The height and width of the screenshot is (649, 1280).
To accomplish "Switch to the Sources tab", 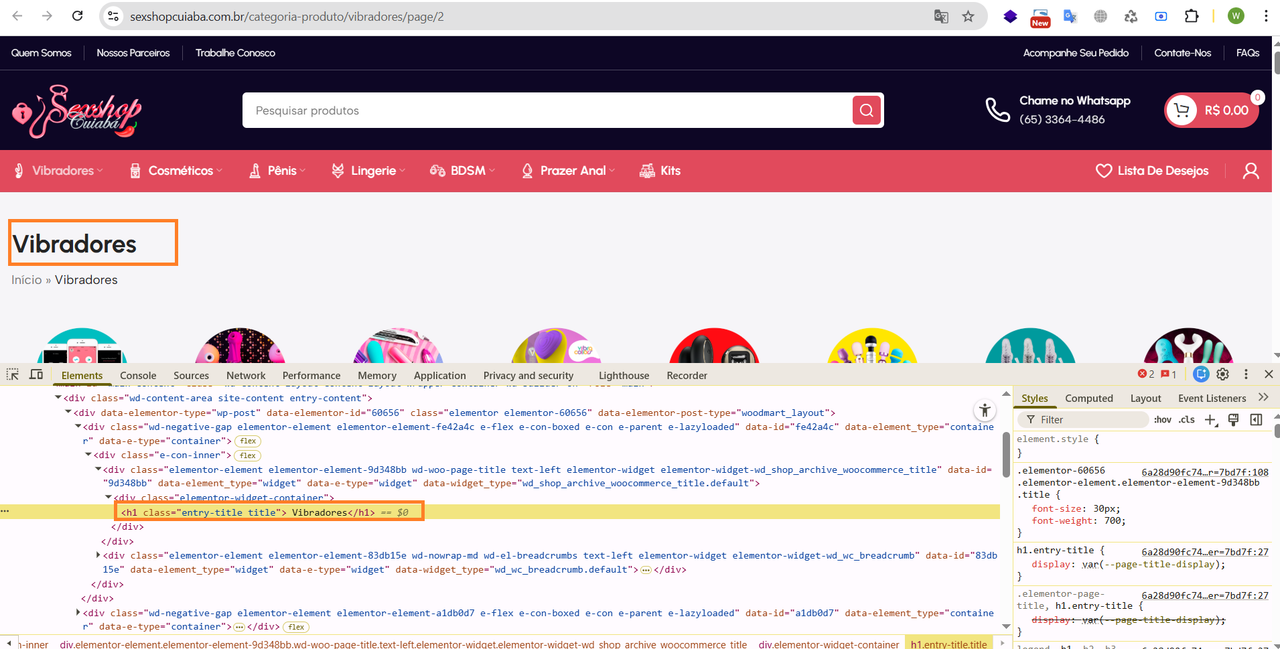I will (x=191, y=376).
